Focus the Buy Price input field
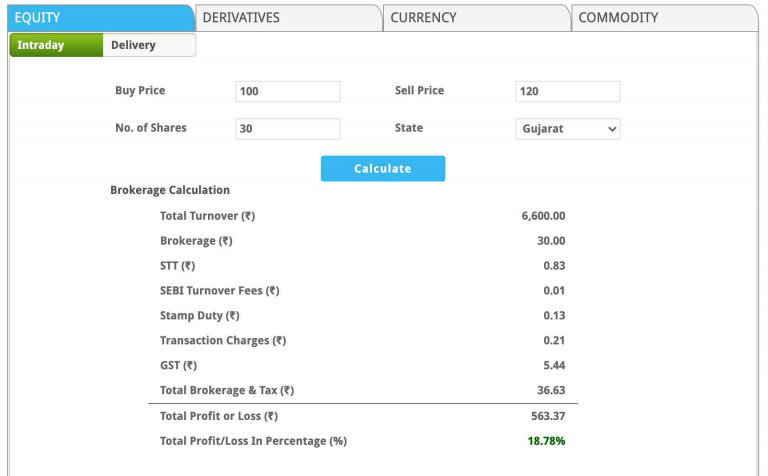Screen dimensions: 768x476 tap(288, 92)
